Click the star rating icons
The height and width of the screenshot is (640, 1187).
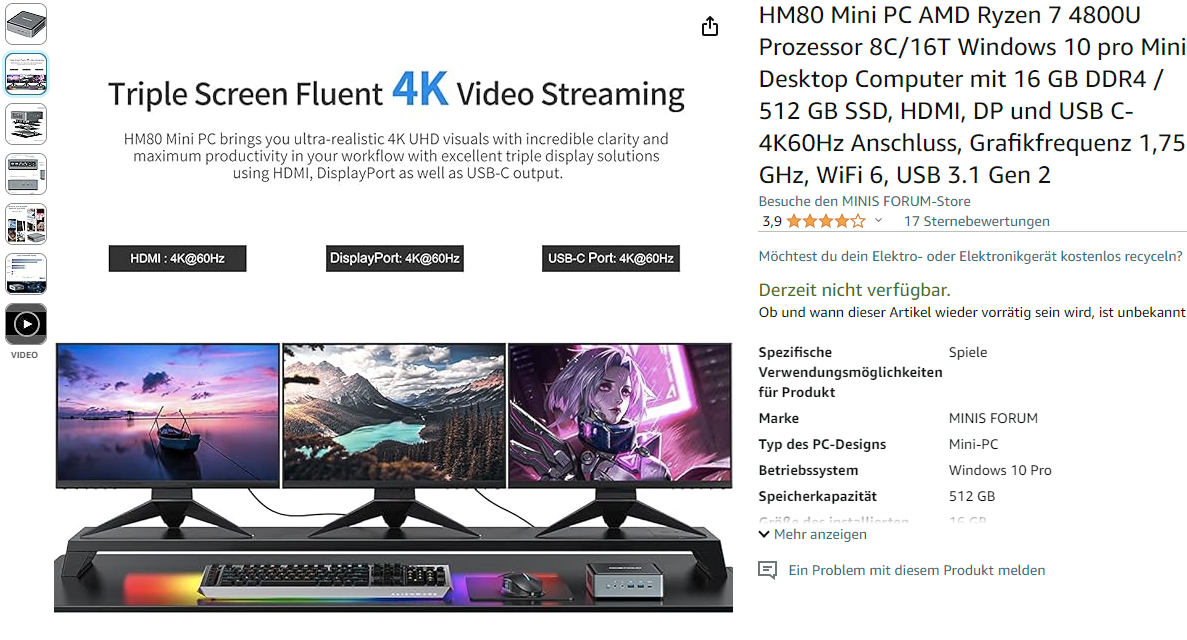tap(825, 221)
